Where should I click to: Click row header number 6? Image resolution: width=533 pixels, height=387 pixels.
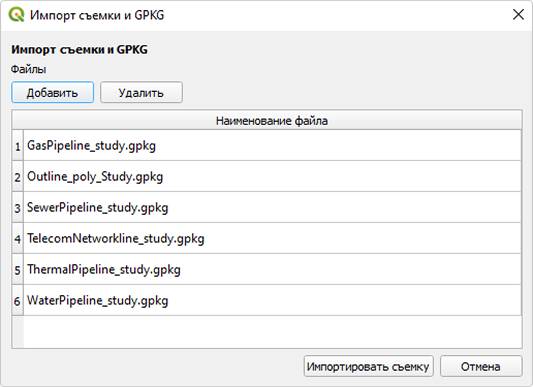point(18,300)
